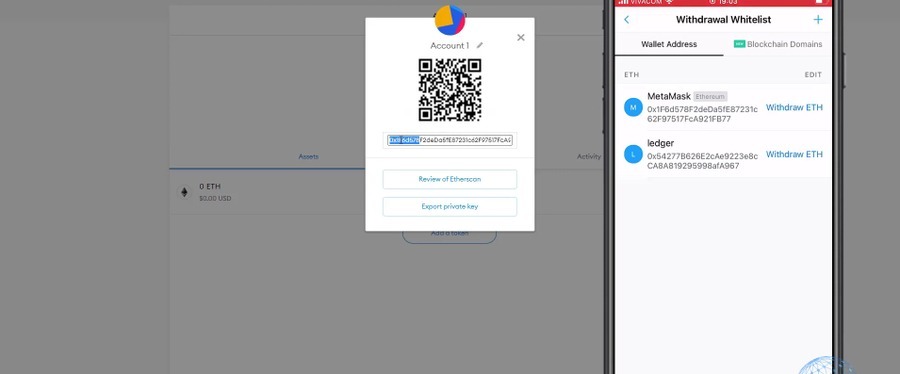Screen dimensions: 900x374
Task: Click the account QR code image
Action: coord(450,90)
